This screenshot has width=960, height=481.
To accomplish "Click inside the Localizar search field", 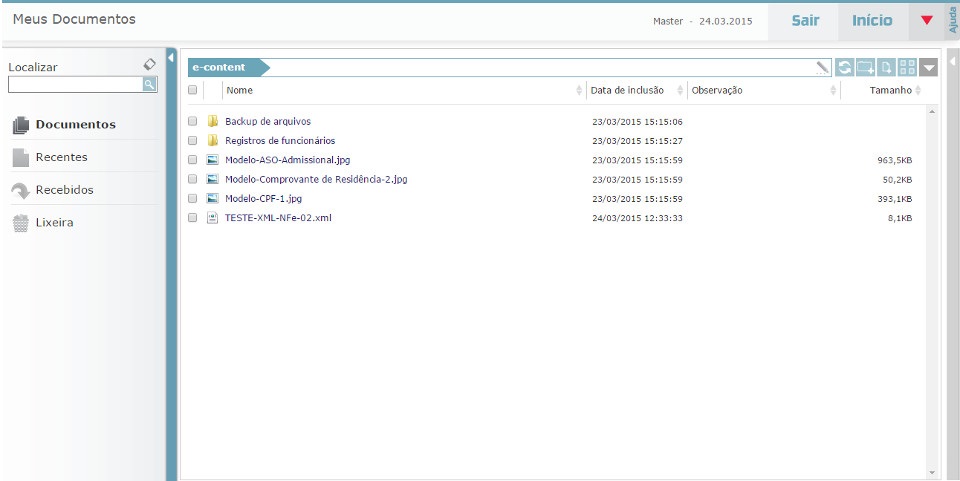I will pyautogui.click(x=75, y=85).
